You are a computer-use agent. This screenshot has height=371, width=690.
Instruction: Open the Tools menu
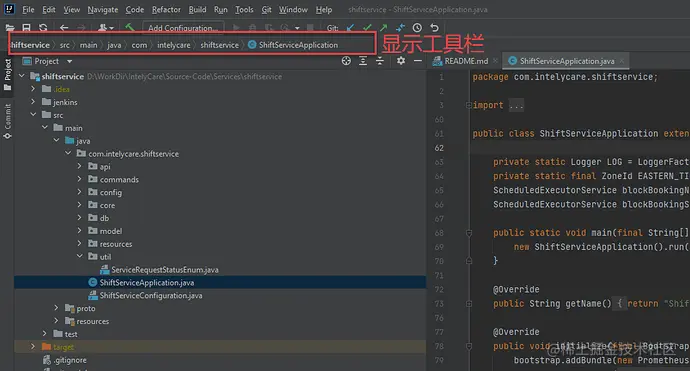[x=244, y=9]
